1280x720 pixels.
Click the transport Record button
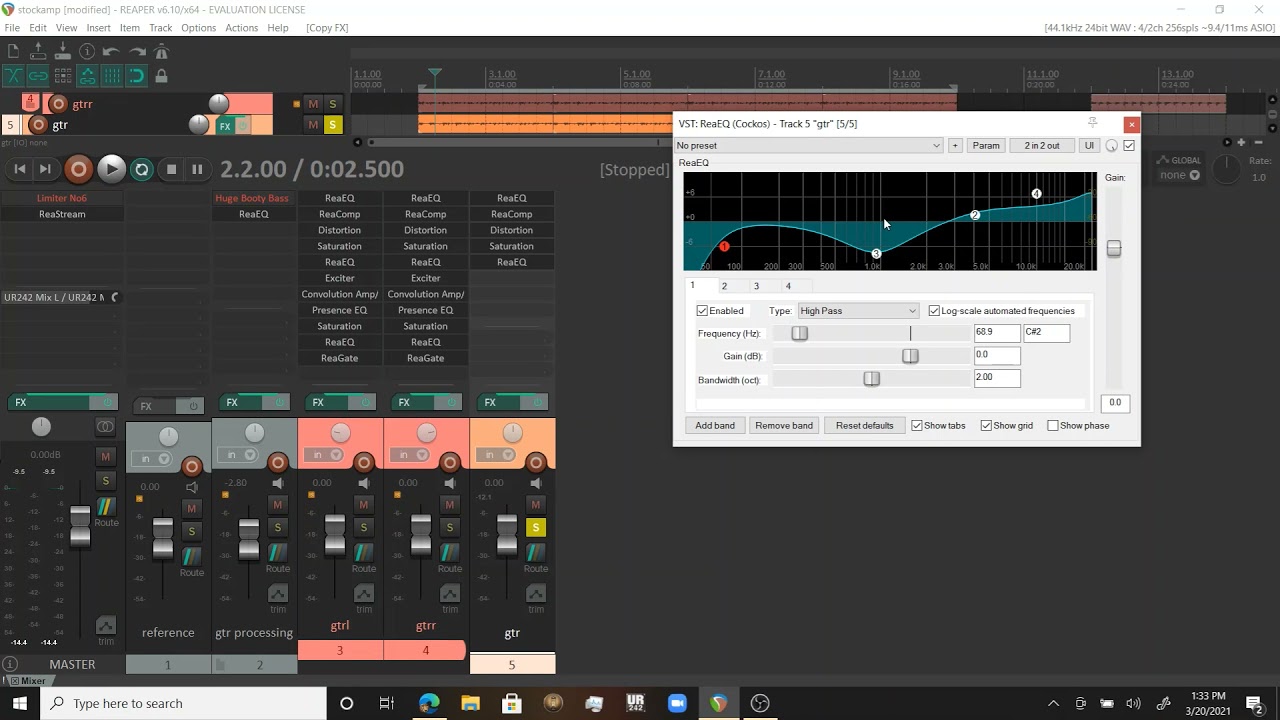click(x=78, y=169)
